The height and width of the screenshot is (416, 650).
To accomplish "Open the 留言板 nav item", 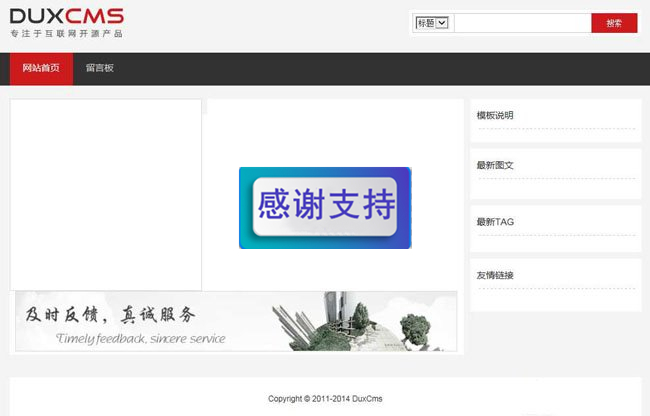I will [99, 68].
